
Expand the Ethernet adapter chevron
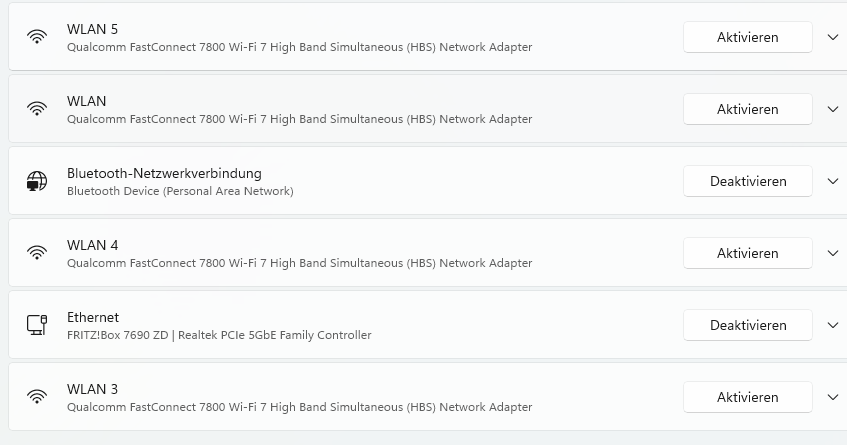pos(833,325)
